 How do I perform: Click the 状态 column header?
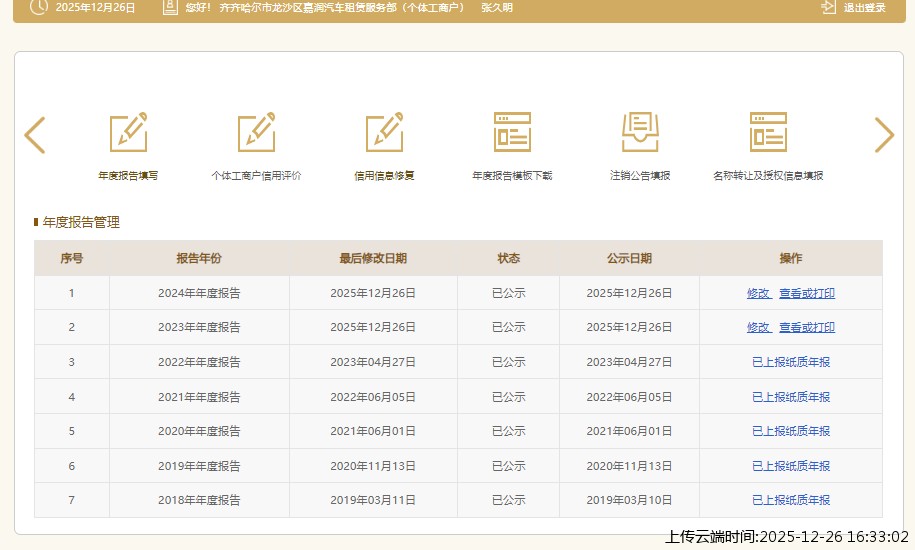[508, 258]
